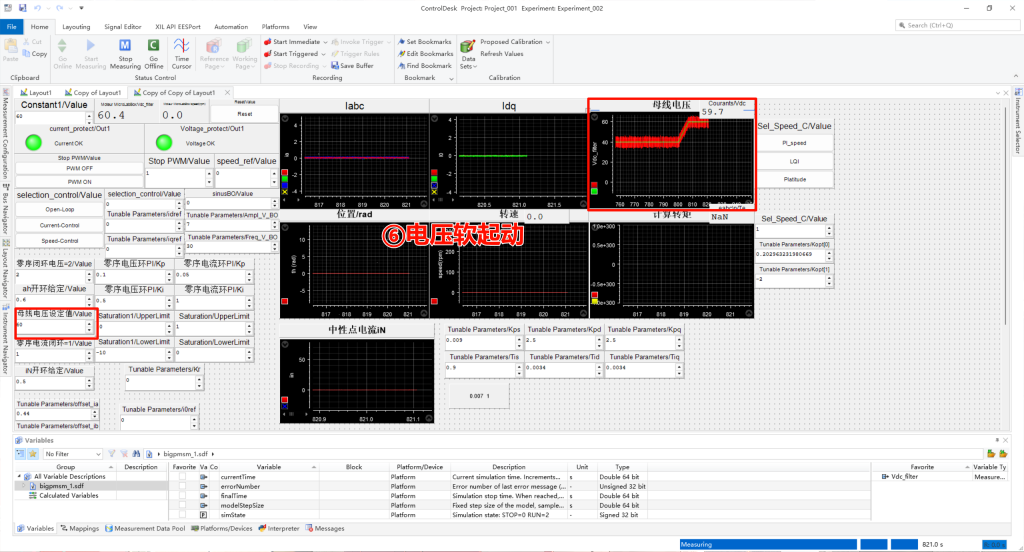The width and height of the screenshot is (1024, 552).
Task: Click the Speed-Control button
Action: point(59,241)
